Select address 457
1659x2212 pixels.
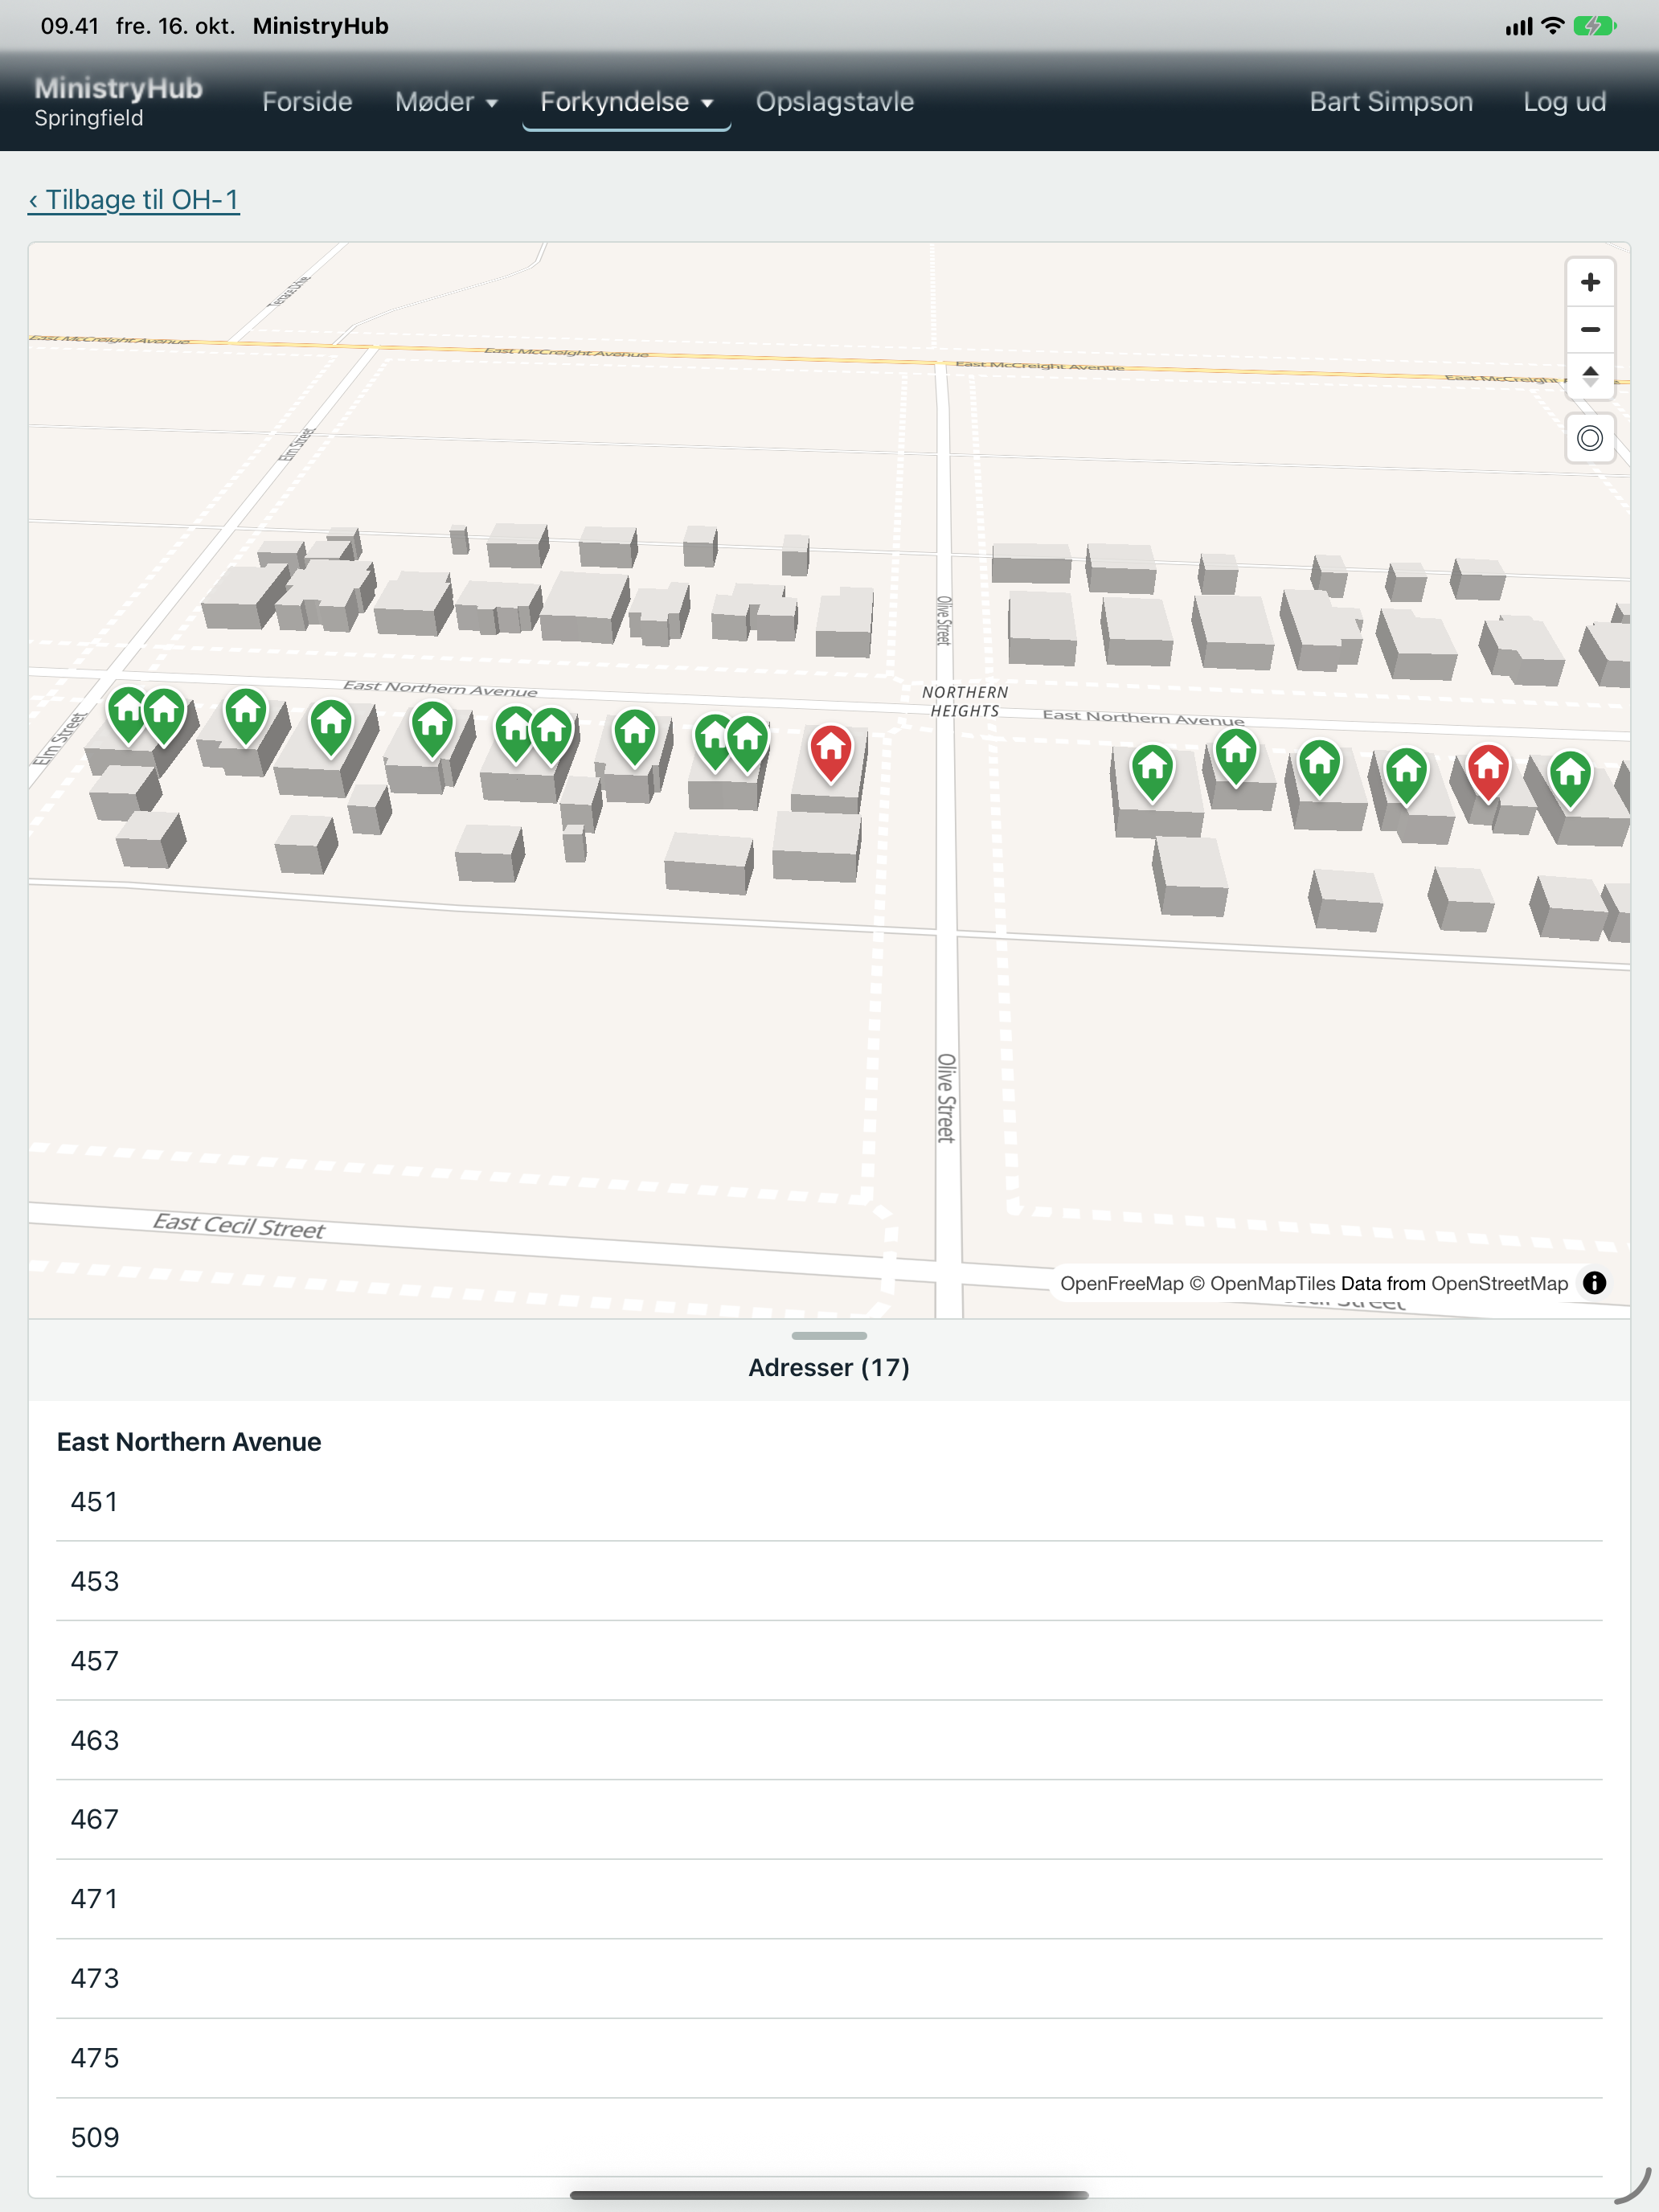coord(829,1661)
